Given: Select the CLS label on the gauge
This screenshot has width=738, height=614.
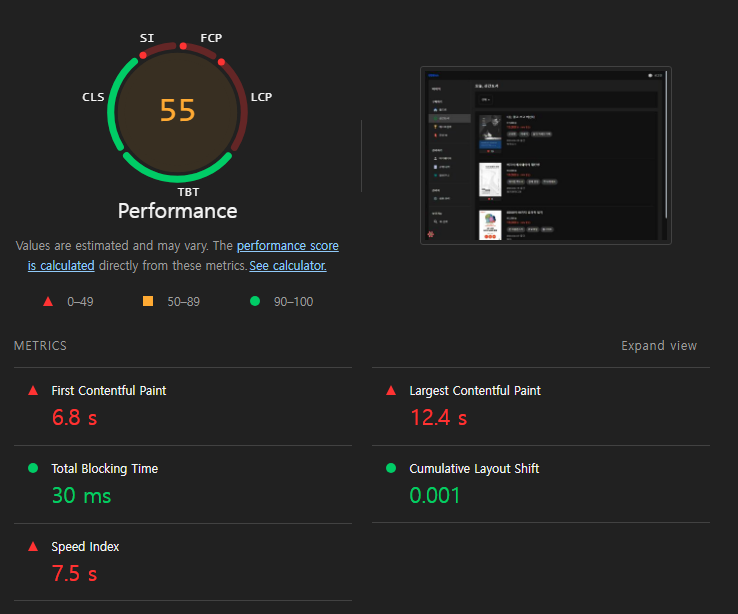Looking at the screenshot, I should coord(93,97).
